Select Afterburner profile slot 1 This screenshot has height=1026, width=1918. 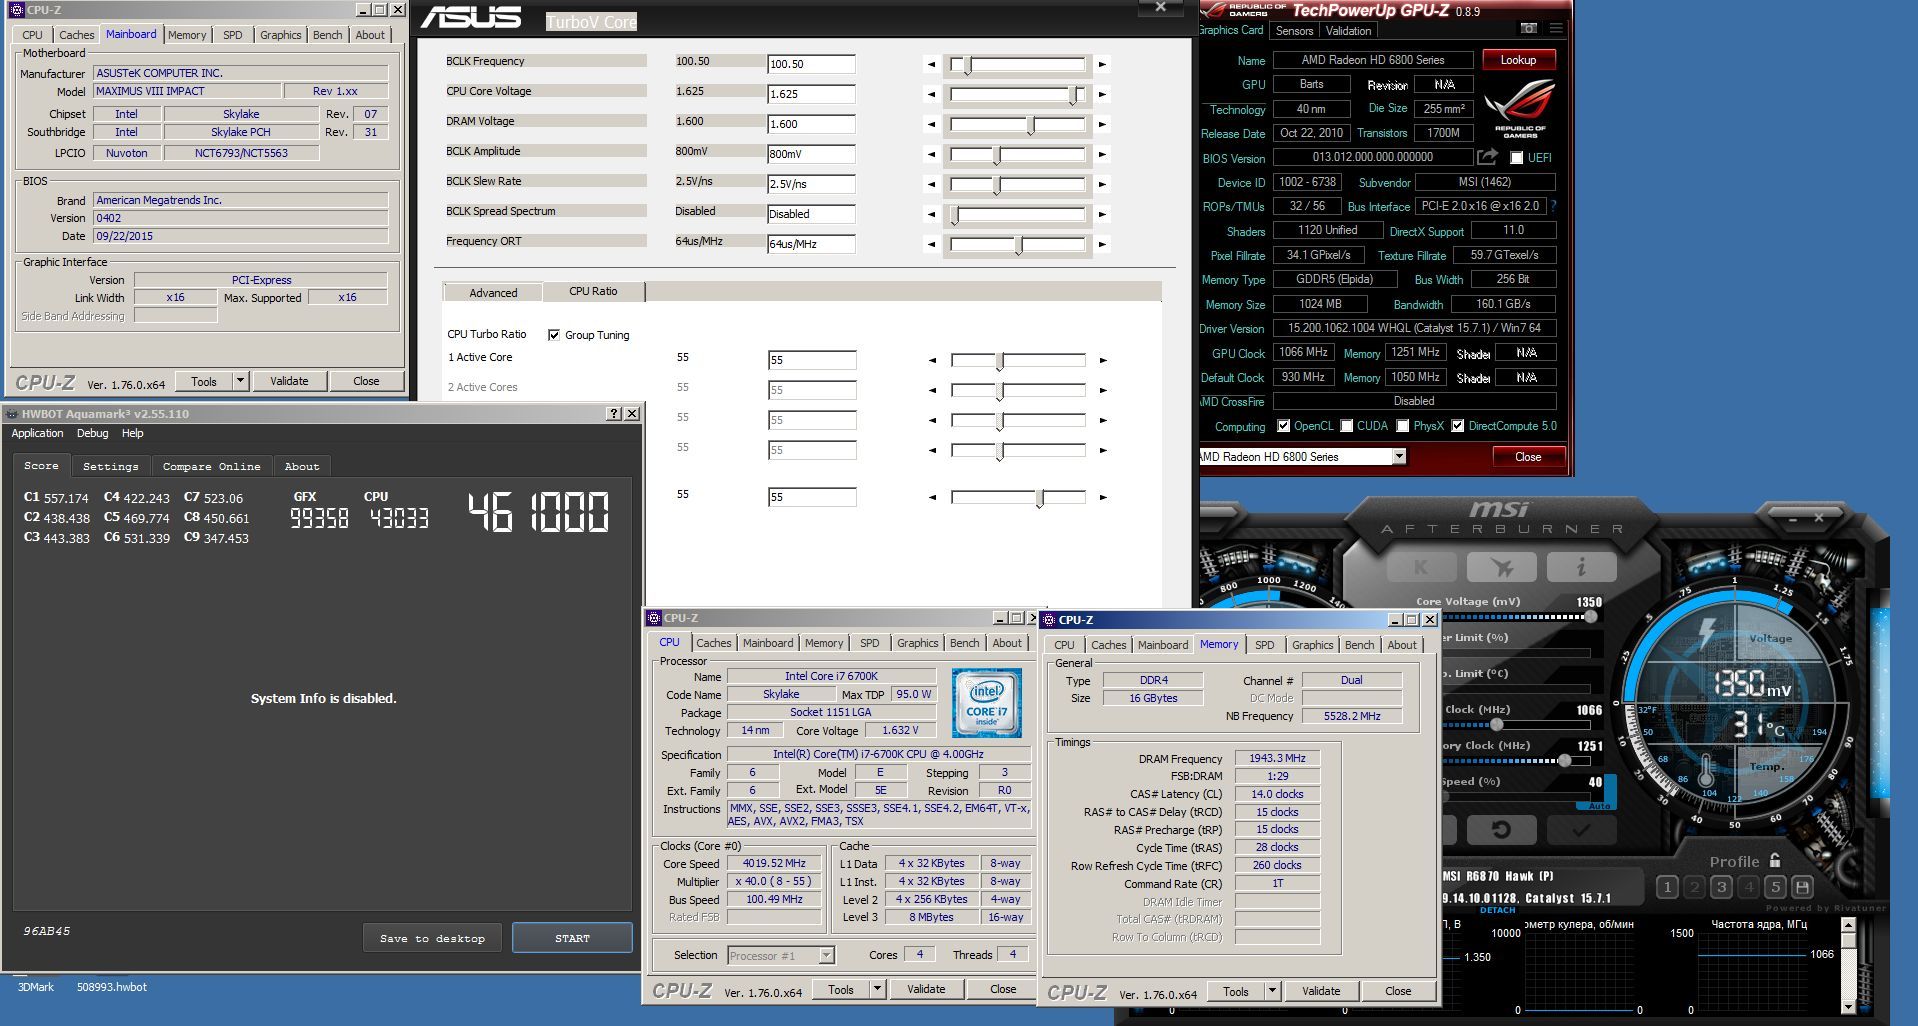[1666, 887]
